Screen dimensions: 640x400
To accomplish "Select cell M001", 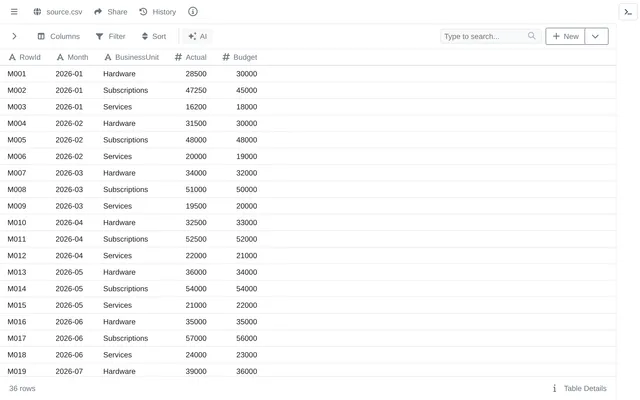I will [x=17, y=74].
